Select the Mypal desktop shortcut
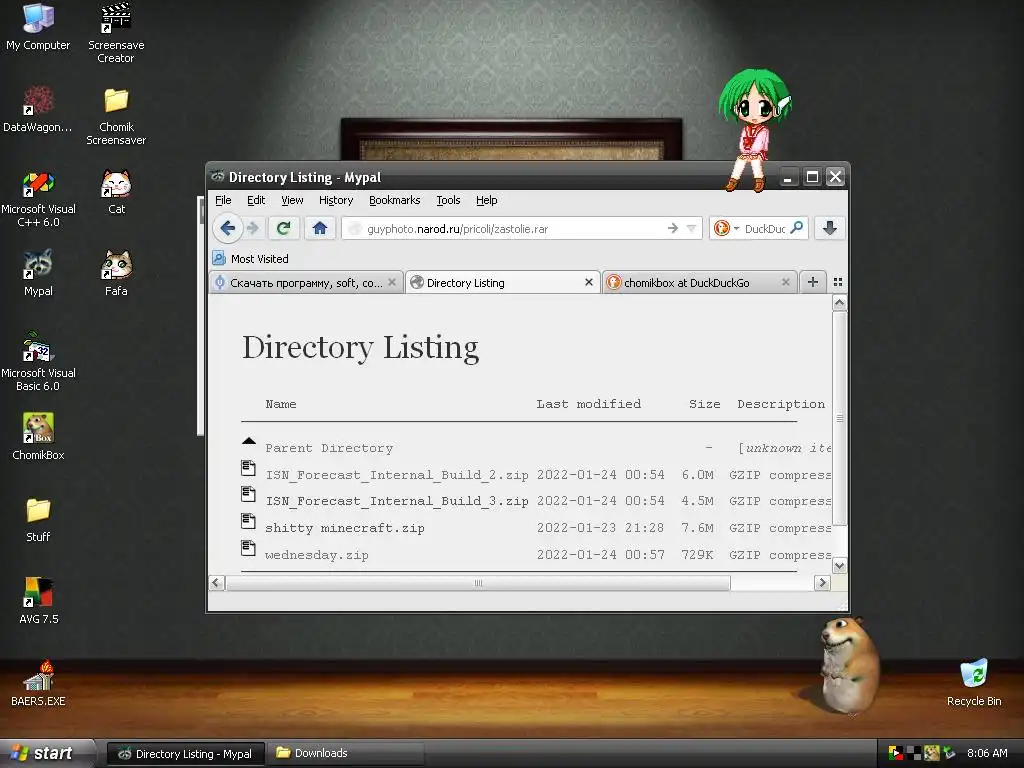This screenshot has height=768, width=1024. coord(38,273)
